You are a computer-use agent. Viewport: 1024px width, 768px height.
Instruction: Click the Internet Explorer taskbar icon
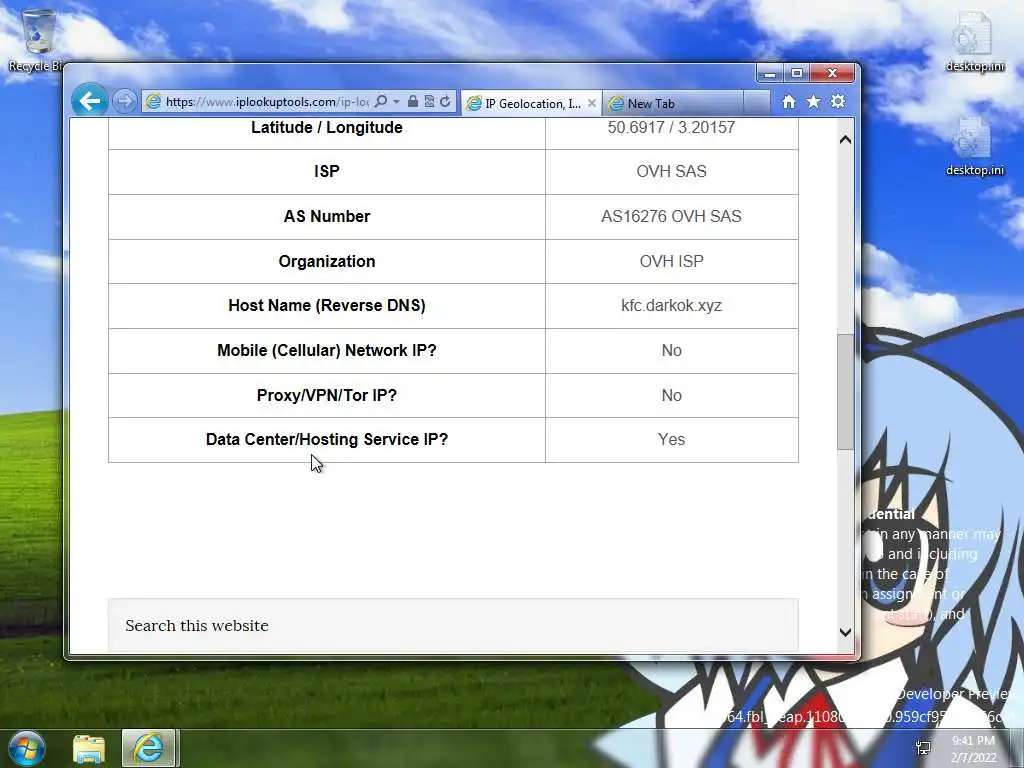coord(148,748)
